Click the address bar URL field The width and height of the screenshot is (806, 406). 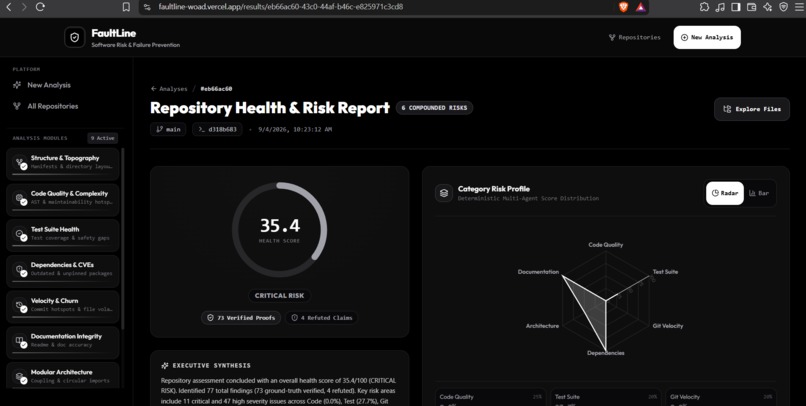(378, 7)
